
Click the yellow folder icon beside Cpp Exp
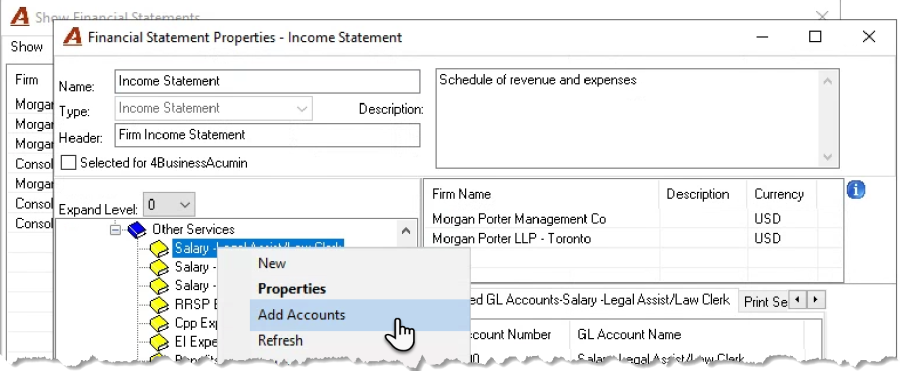point(159,323)
